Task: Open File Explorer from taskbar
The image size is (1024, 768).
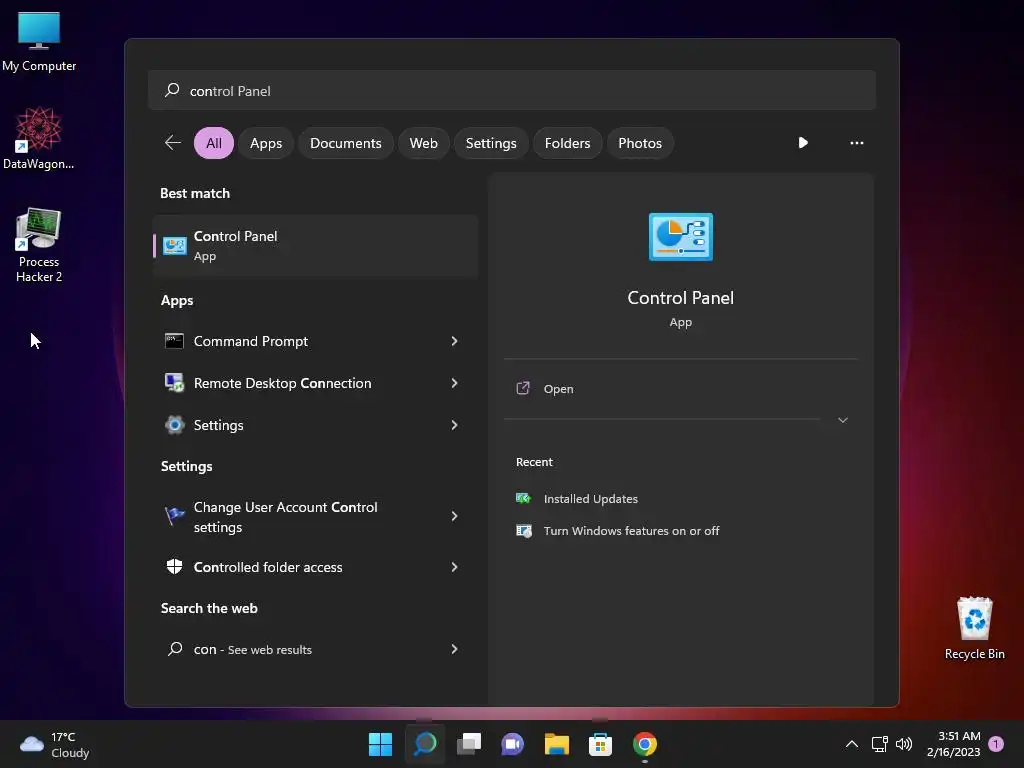Action: (x=556, y=744)
